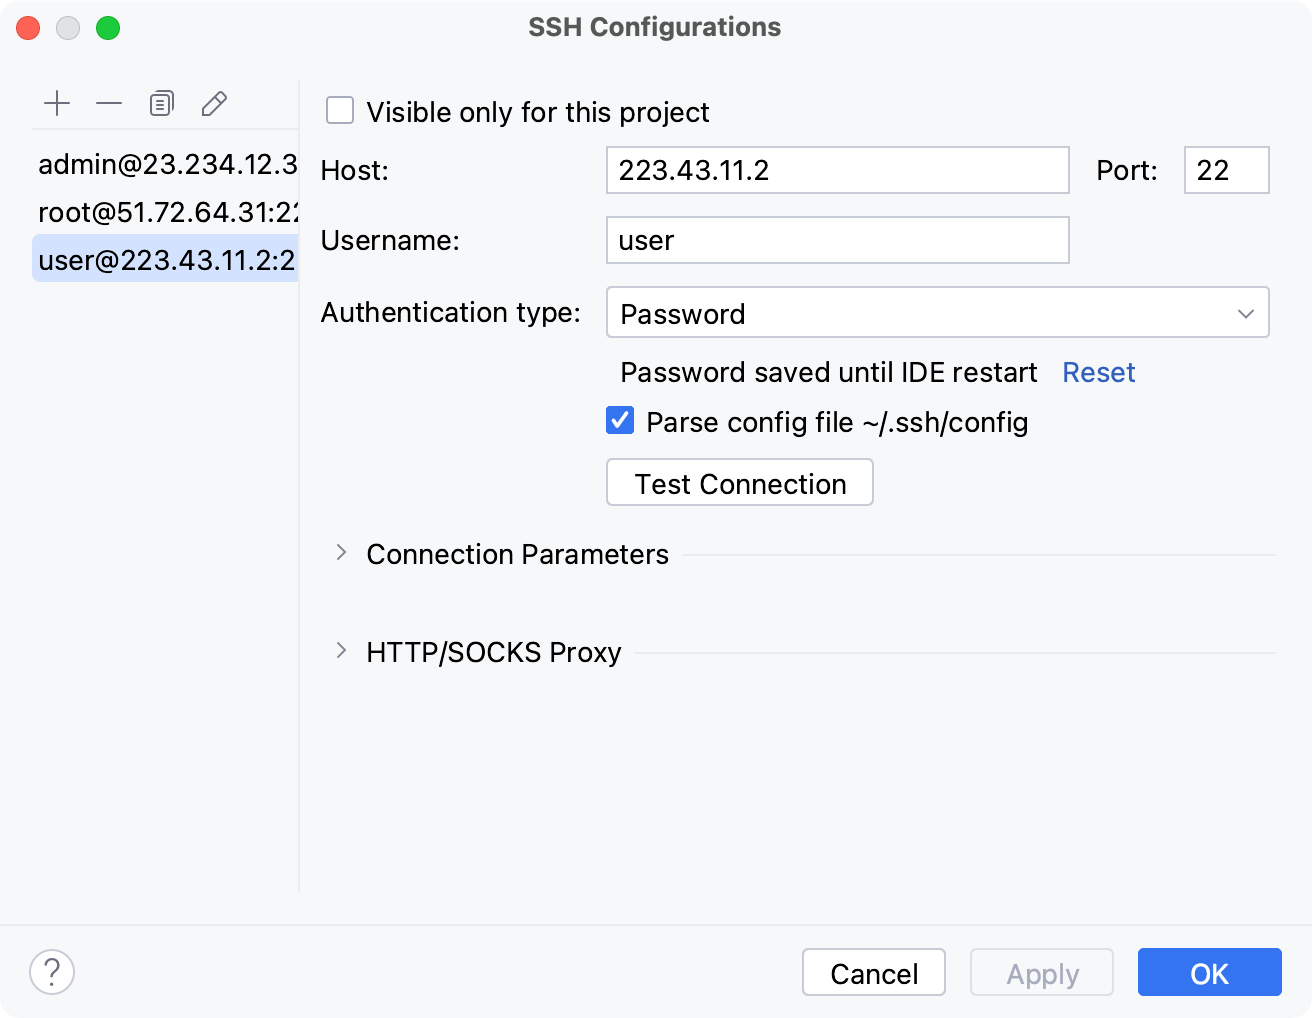Click the Username input field
Image resolution: width=1312 pixels, height=1018 pixels.
(837, 240)
